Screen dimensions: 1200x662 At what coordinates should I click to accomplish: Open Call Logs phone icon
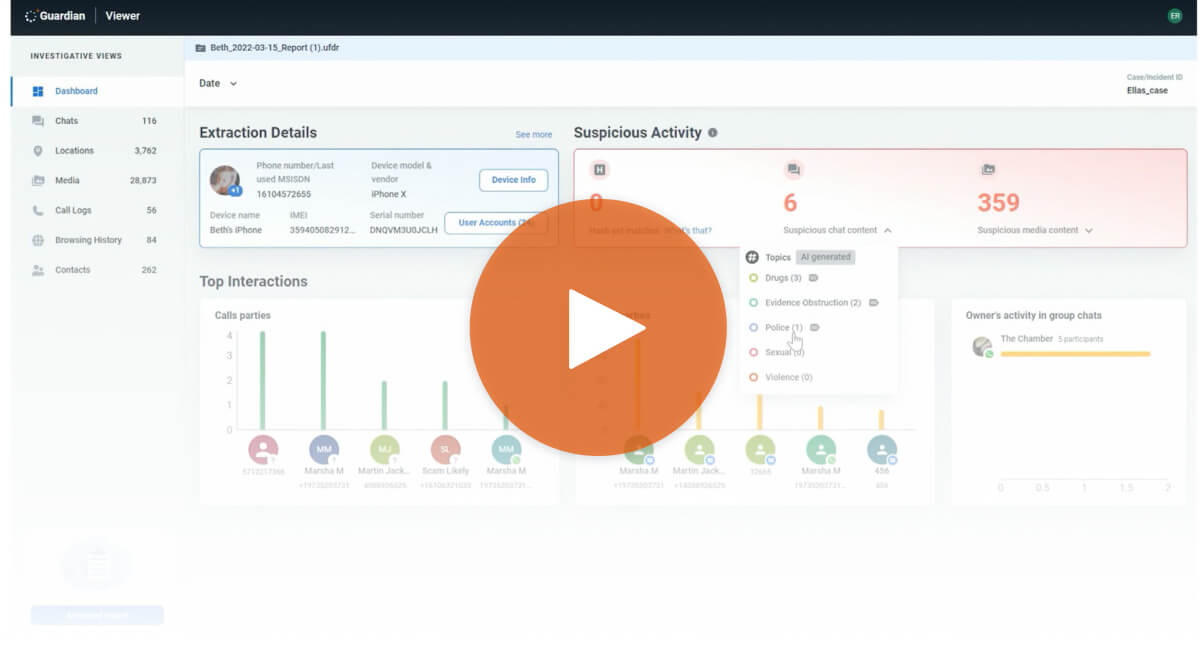click(x=38, y=211)
